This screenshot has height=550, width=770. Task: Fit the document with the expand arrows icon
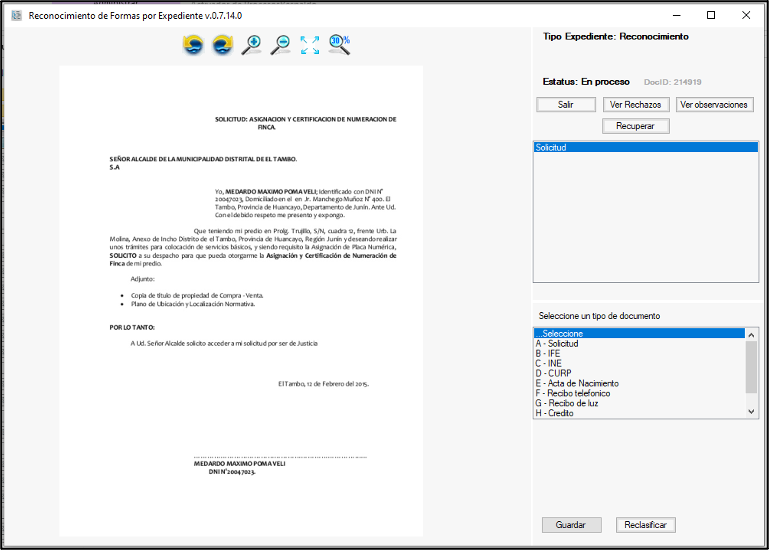310,45
